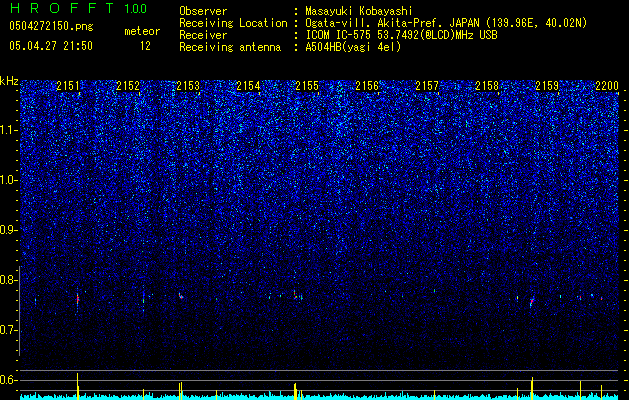
Task: Click the 2153 time marker
Action: tap(188, 86)
